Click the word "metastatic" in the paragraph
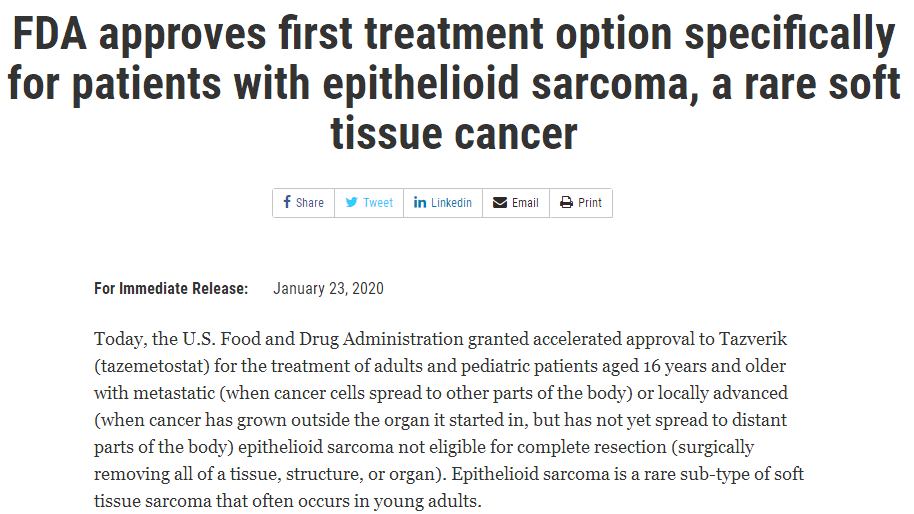This screenshot has height=514, width=914. (x=174, y=393)
